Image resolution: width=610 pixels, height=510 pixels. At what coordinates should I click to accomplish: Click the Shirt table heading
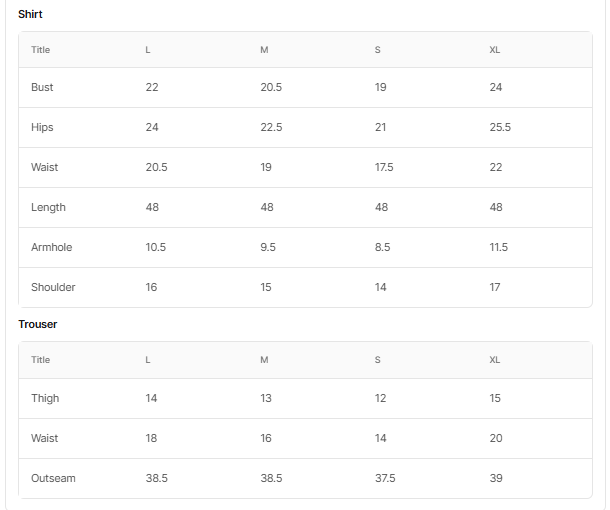pyautogui.click(x=30, y=15)
